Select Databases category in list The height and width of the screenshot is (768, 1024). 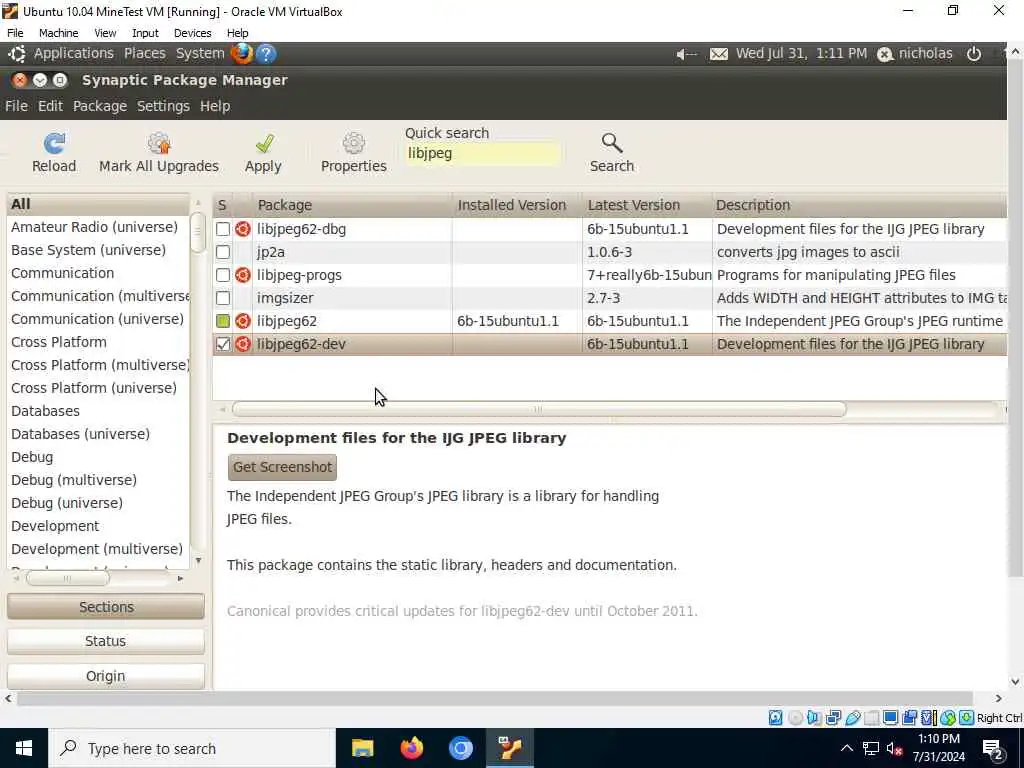[45, 411]
